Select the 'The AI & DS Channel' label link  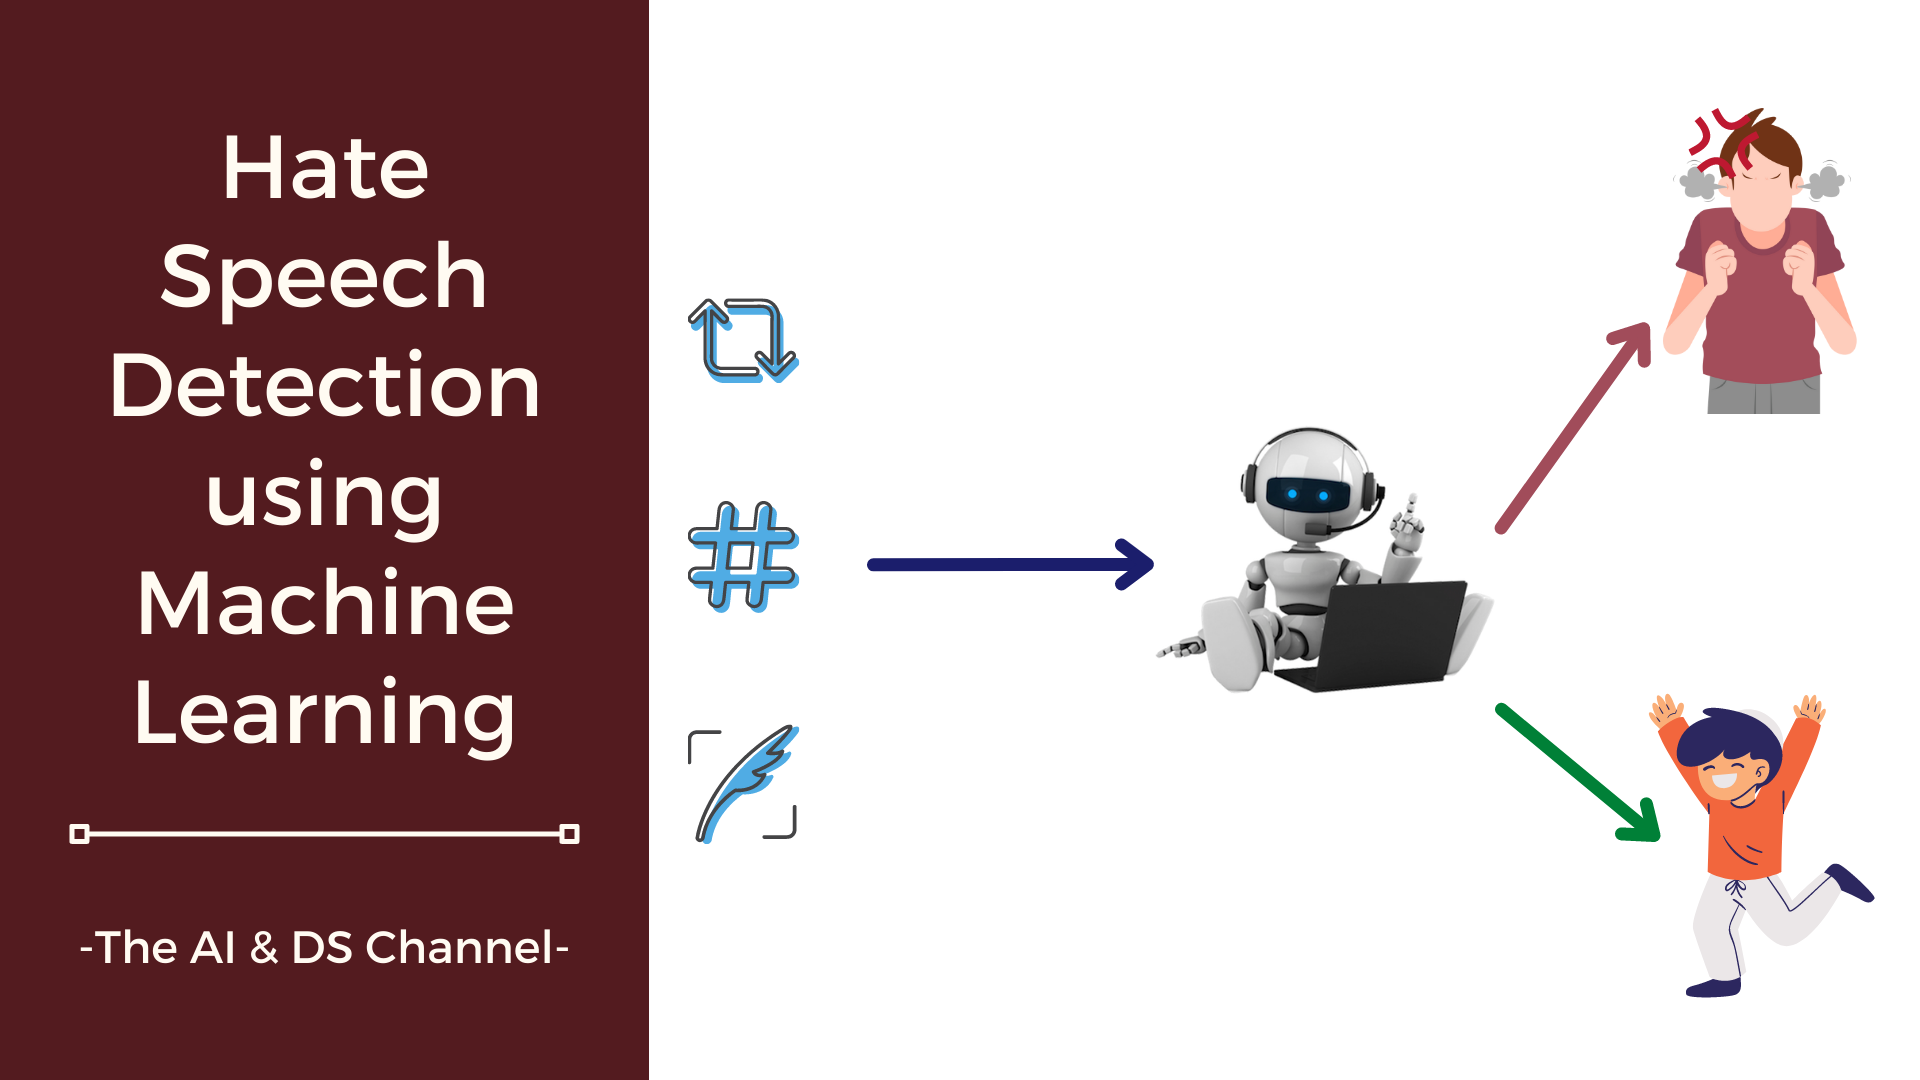[309, 945]
